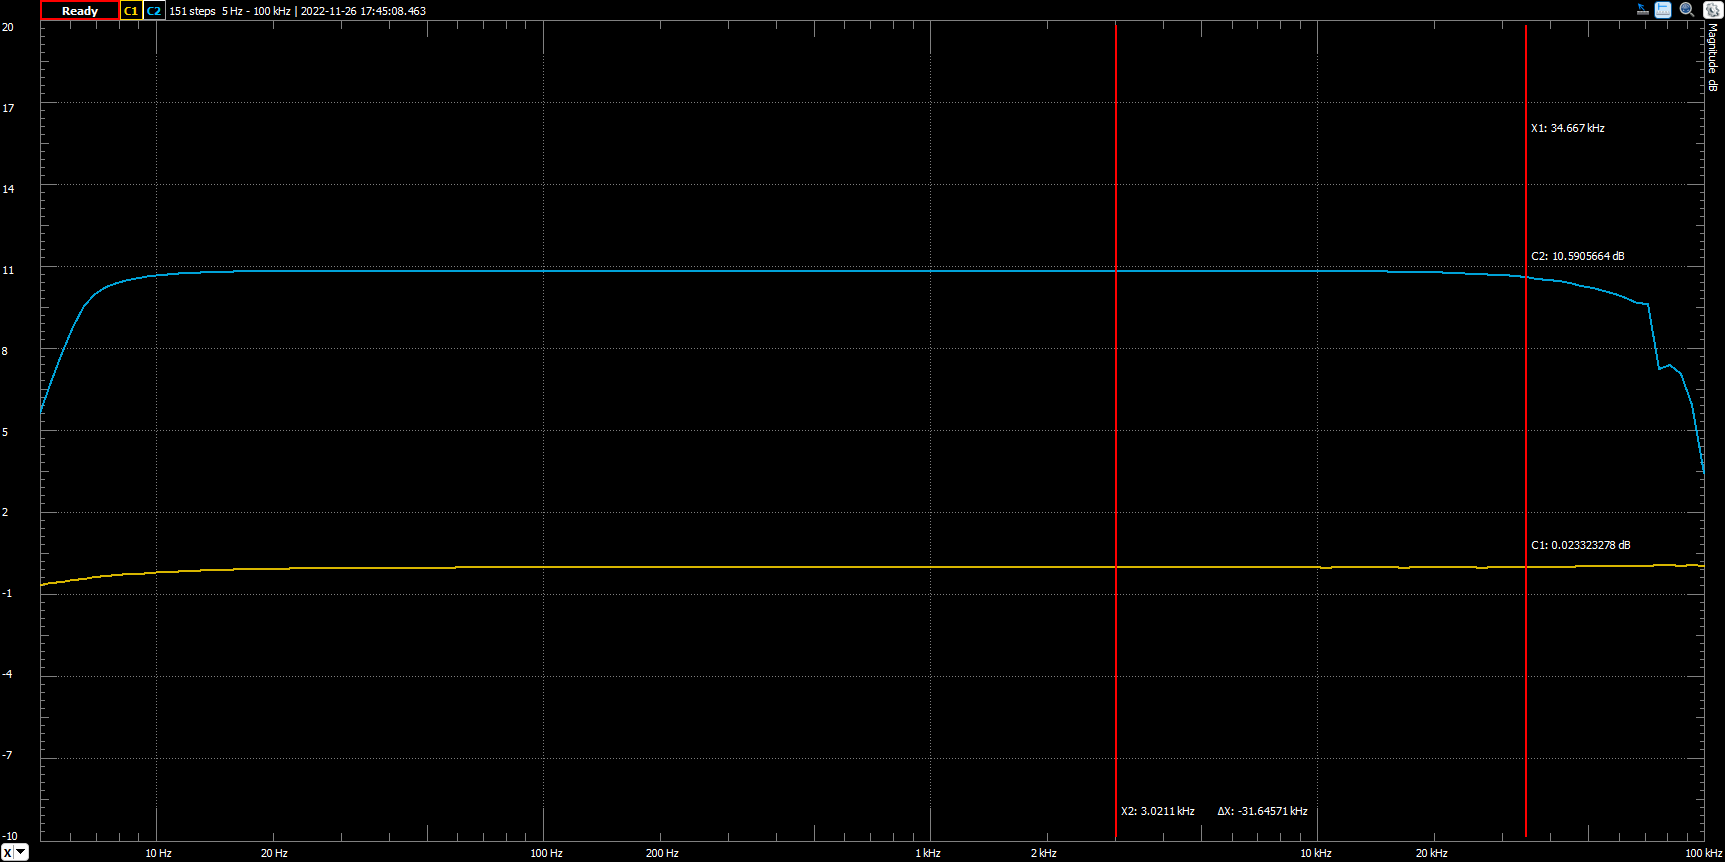Viewport: 1728px width, 864px height.
Task: Click the 8 dB magnitude axis label
Action: [5, 351]
